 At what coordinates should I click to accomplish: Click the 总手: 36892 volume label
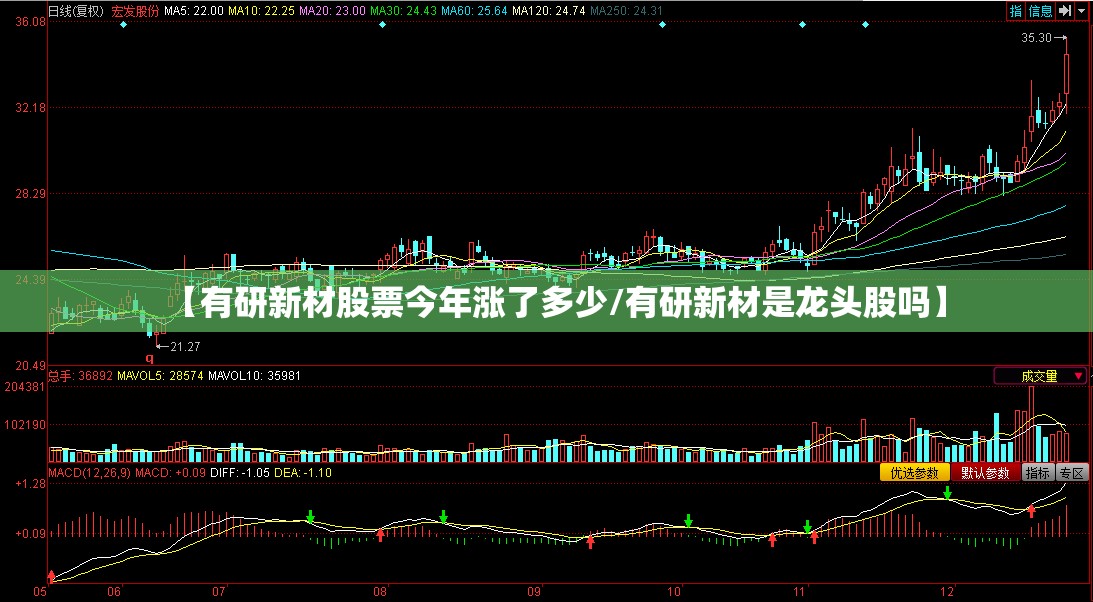[80, 376]
